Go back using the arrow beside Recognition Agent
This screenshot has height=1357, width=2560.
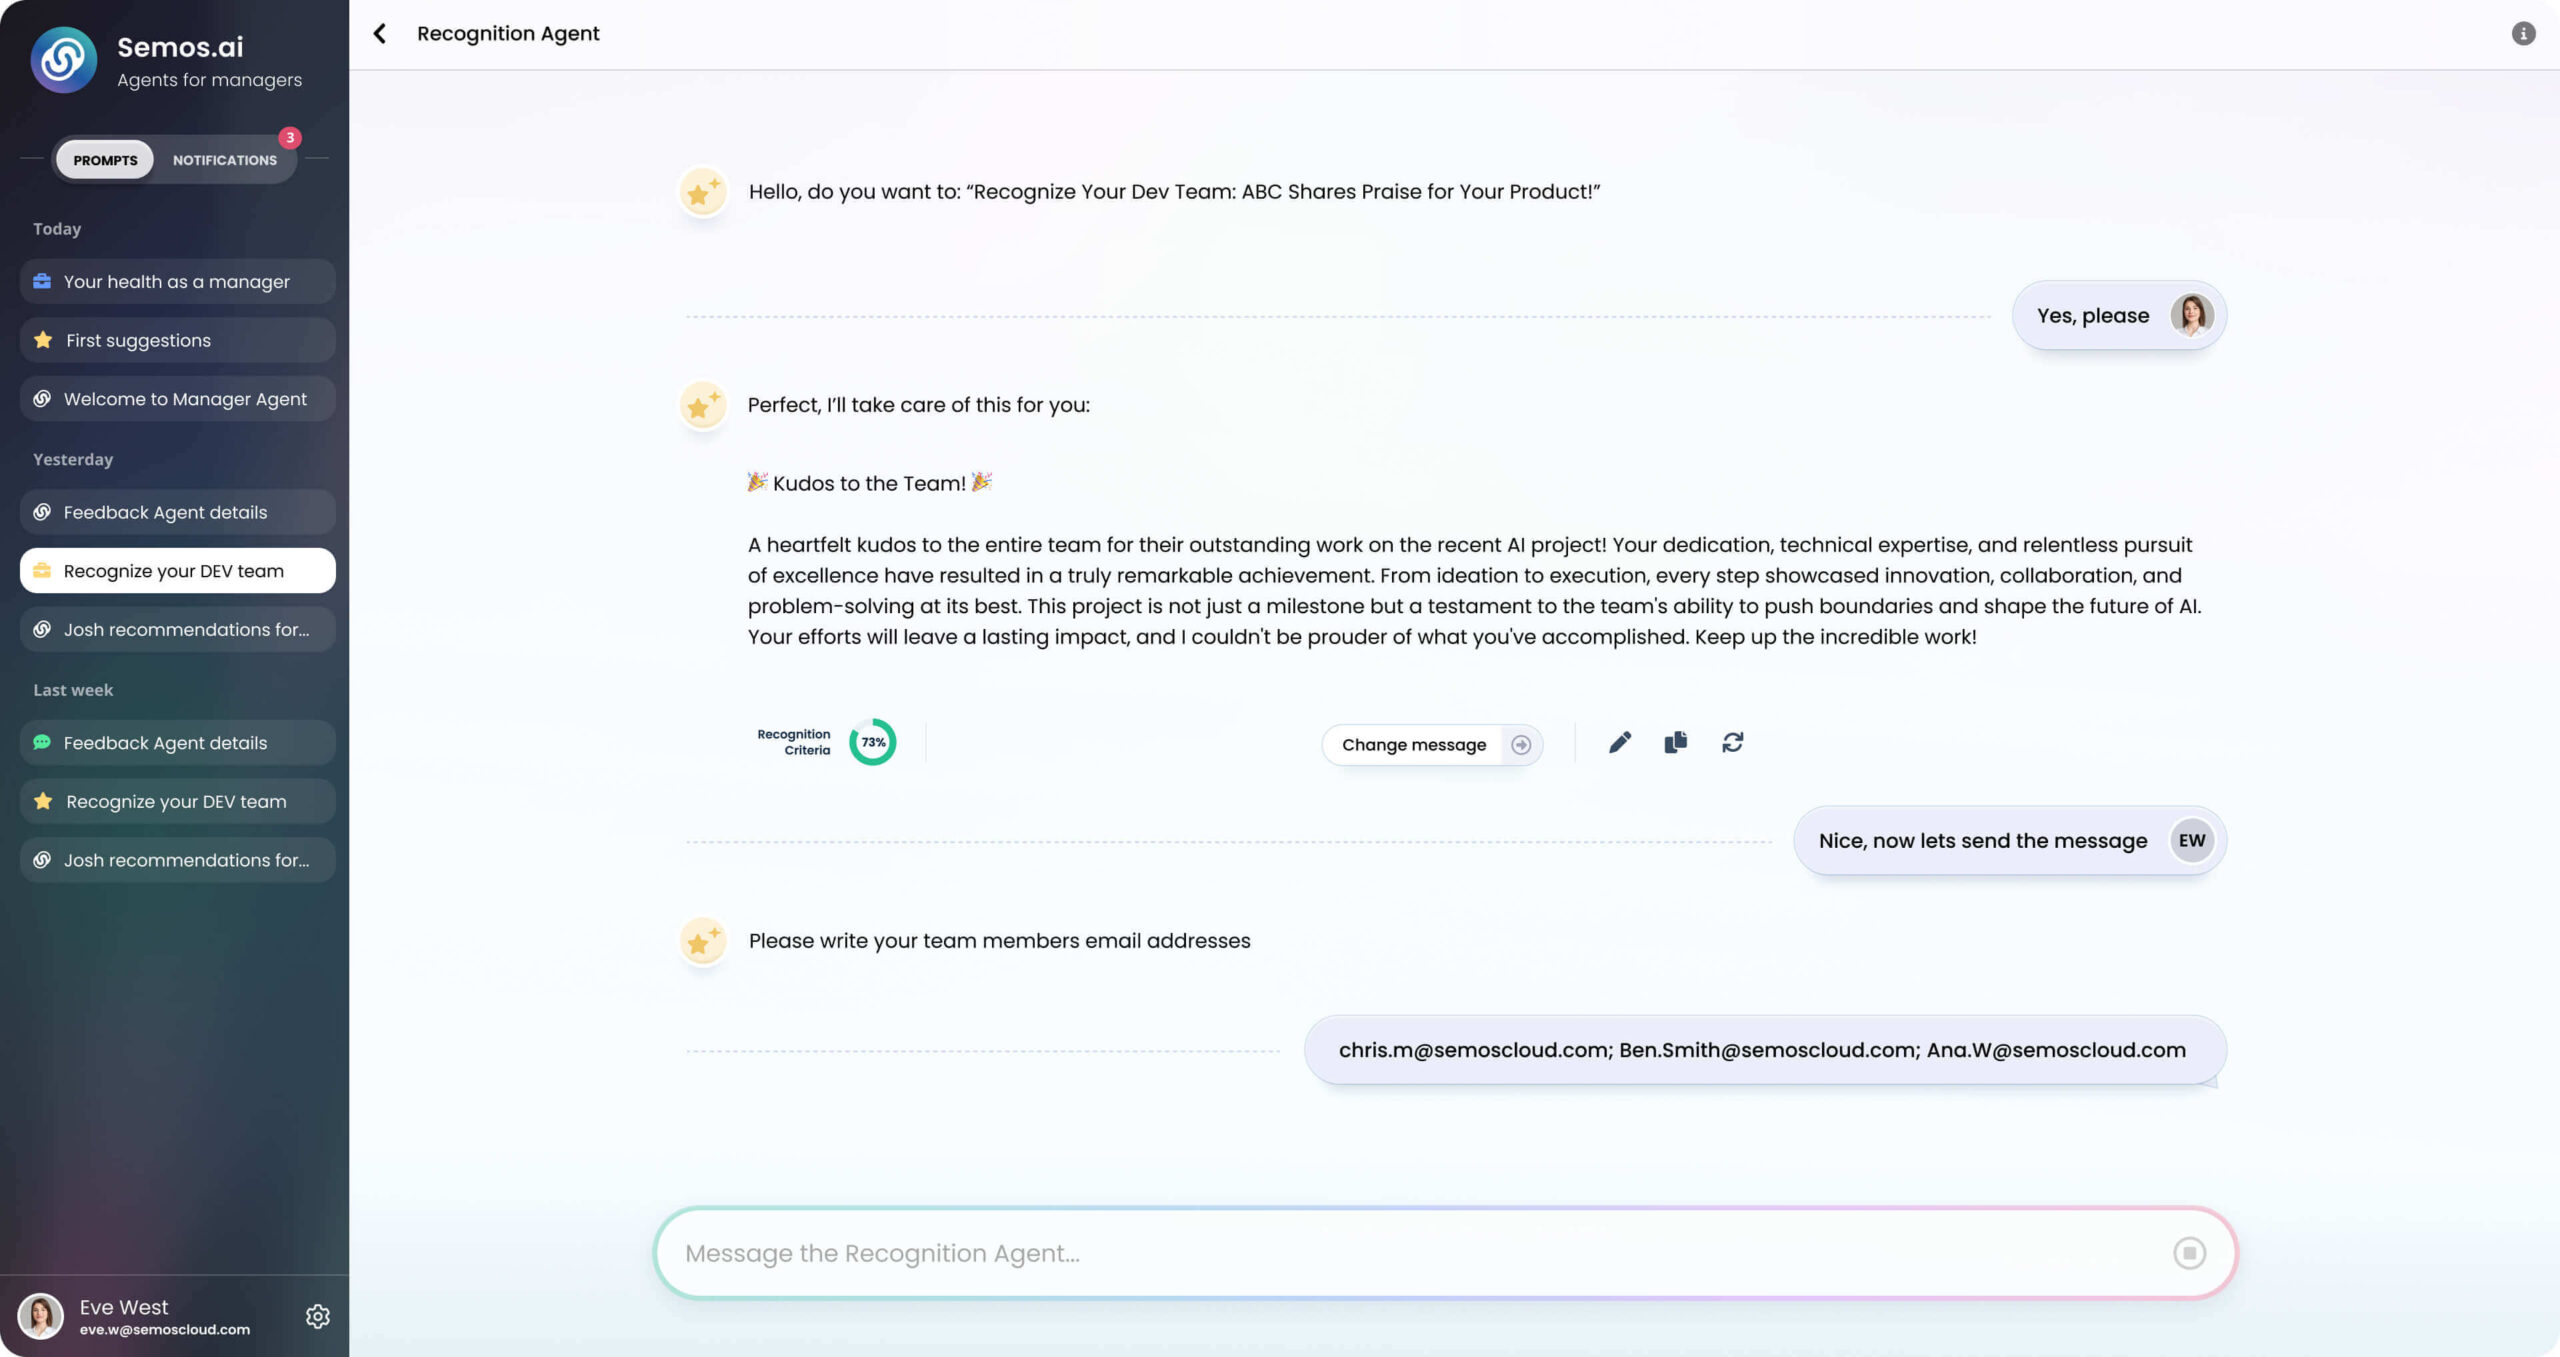(x=380, y=34)
